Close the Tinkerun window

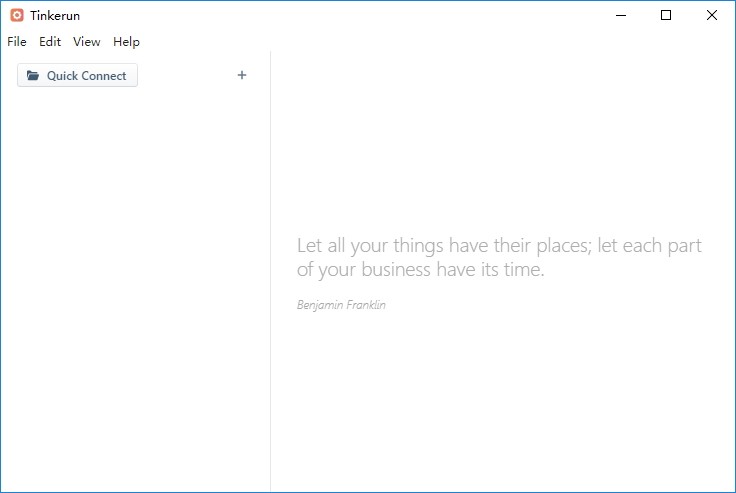[712, 15]
